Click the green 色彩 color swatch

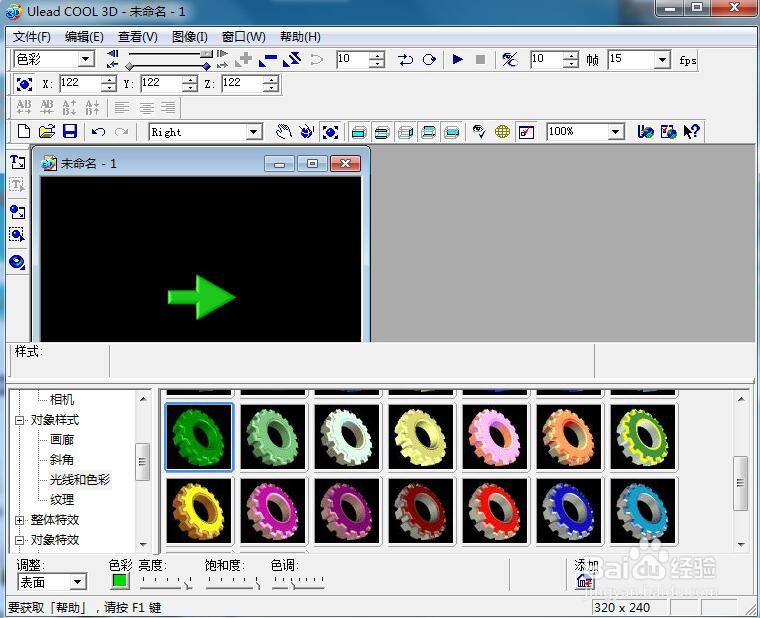(x=119, y=581)
